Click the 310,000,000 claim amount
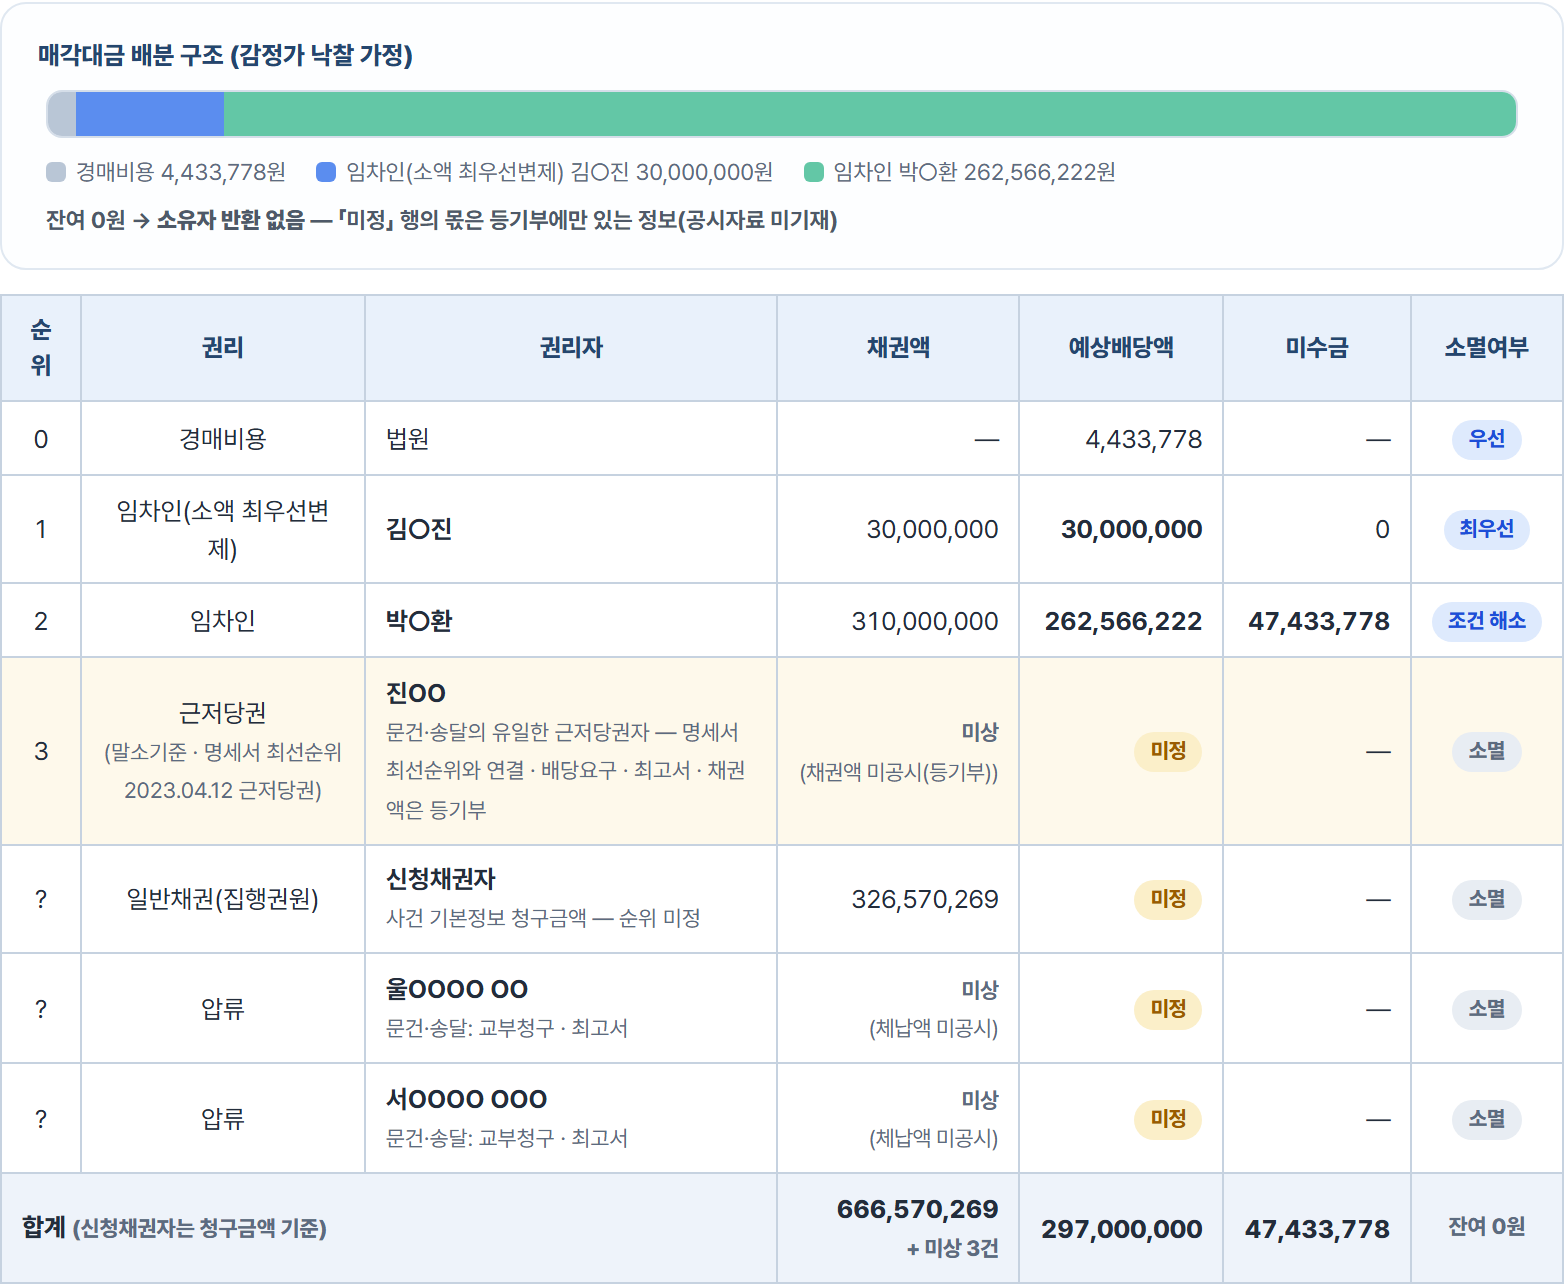 click(x=925, y=621)
